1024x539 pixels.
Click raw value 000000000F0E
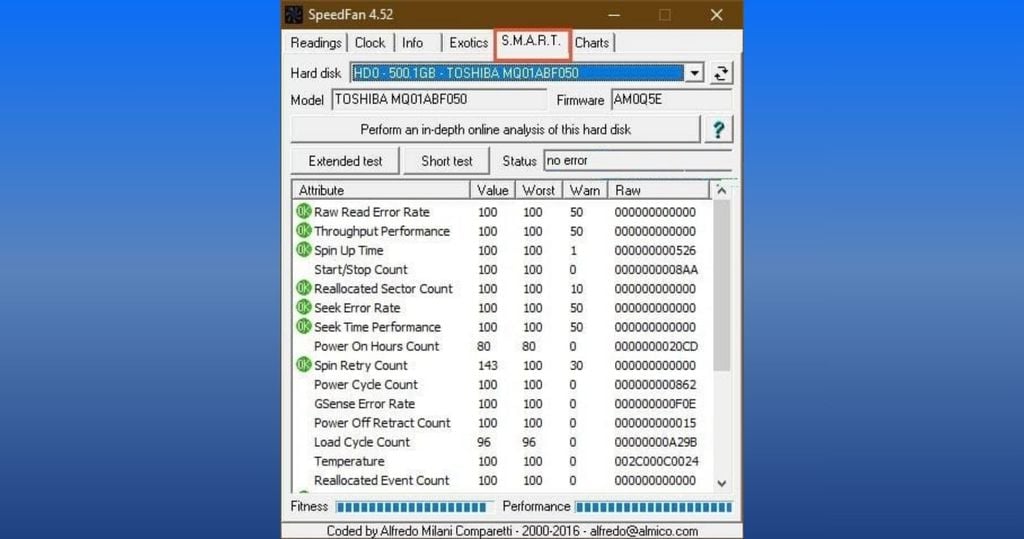tap(655, 403)
